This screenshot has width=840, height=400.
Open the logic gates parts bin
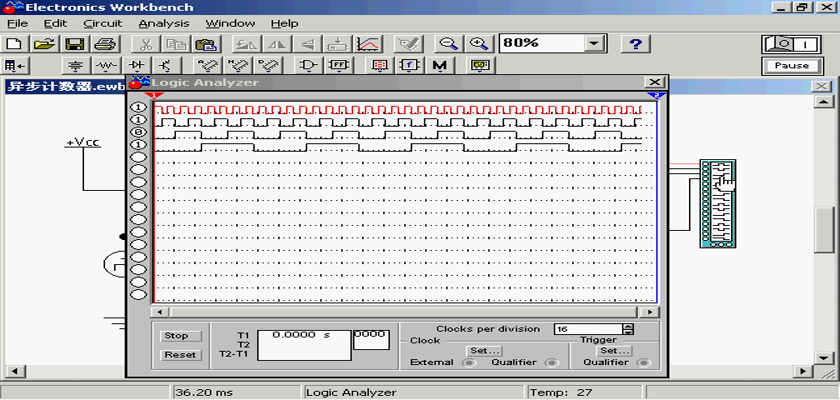tap(309, 66)
